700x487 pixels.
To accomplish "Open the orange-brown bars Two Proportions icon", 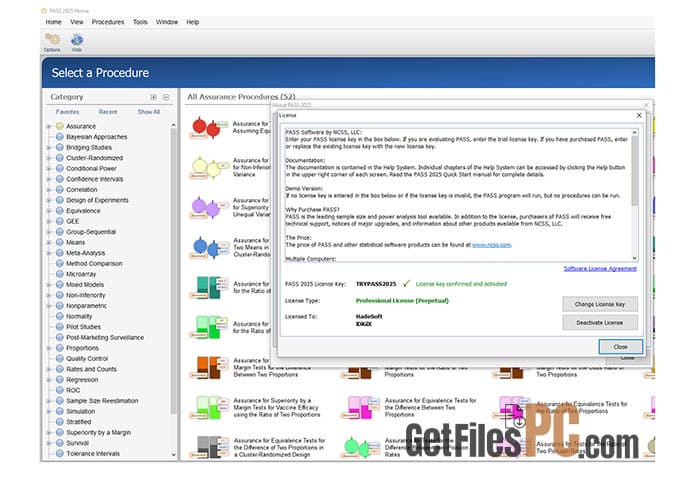I will tap(208, 367).
